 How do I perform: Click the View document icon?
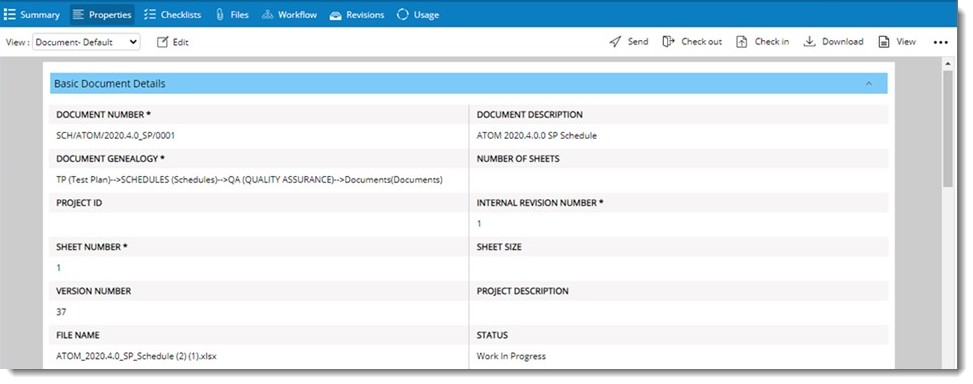point(884,42)
